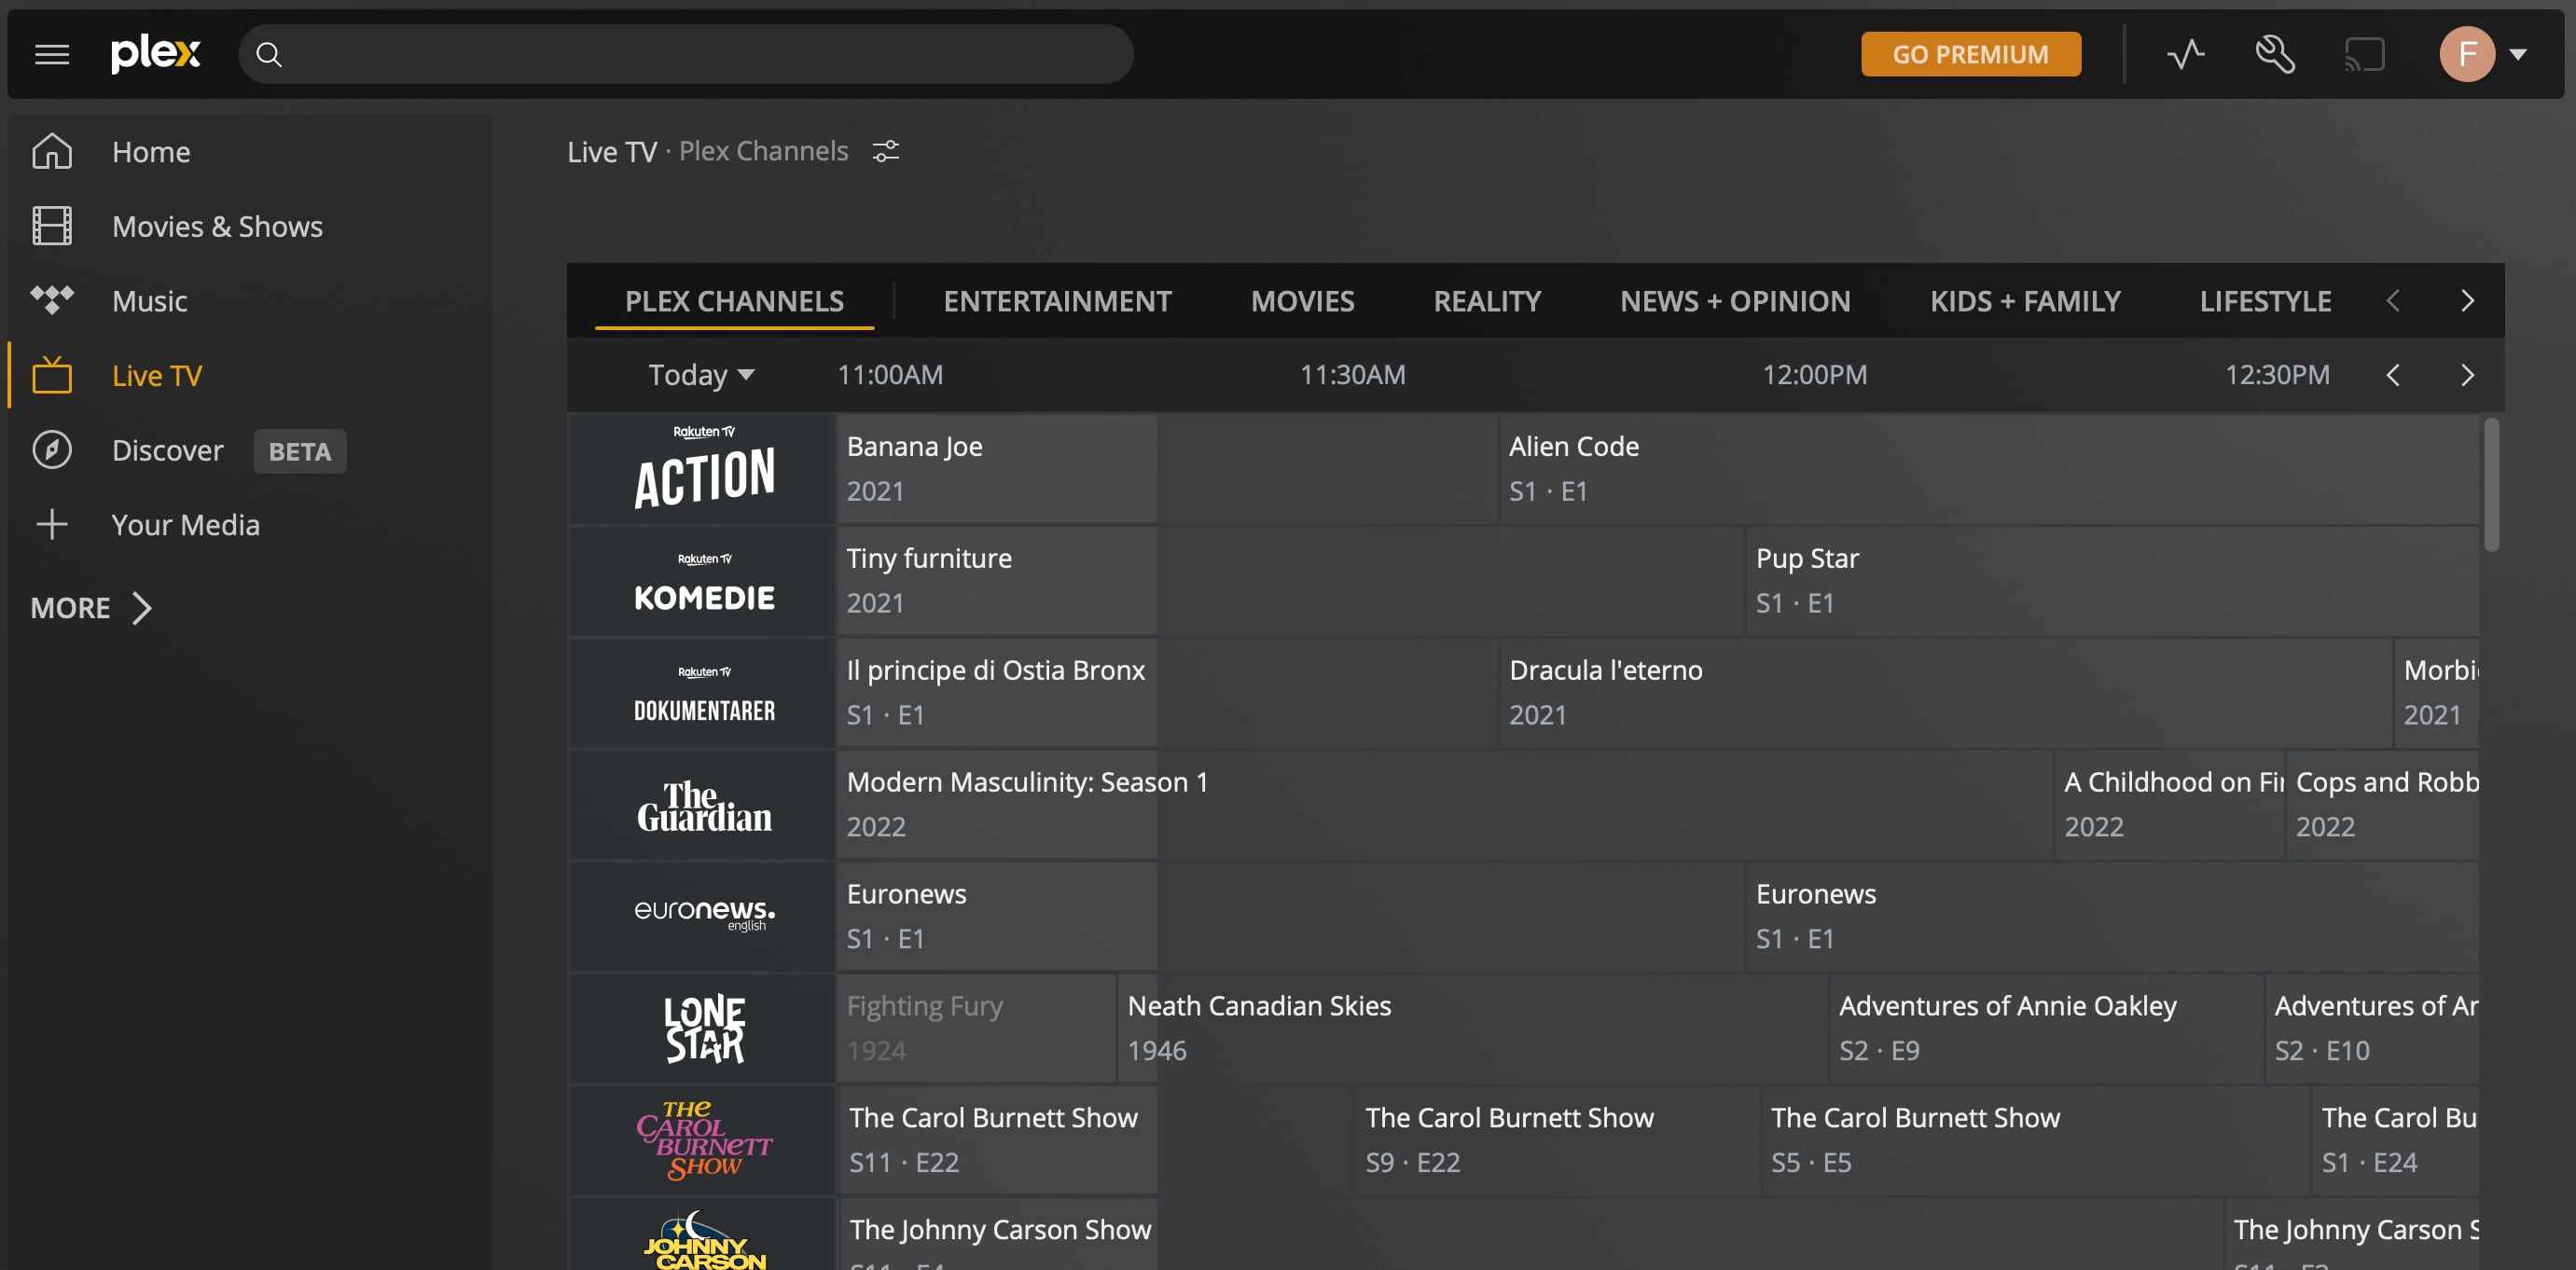2576x1270 pixels.
Task: Select the Pup Star program
Action: click(2112, 581)
